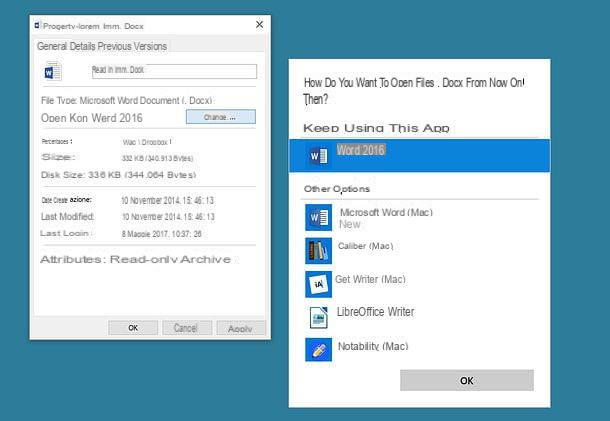Click Cancel in Properties dialog

pos(187,328)
